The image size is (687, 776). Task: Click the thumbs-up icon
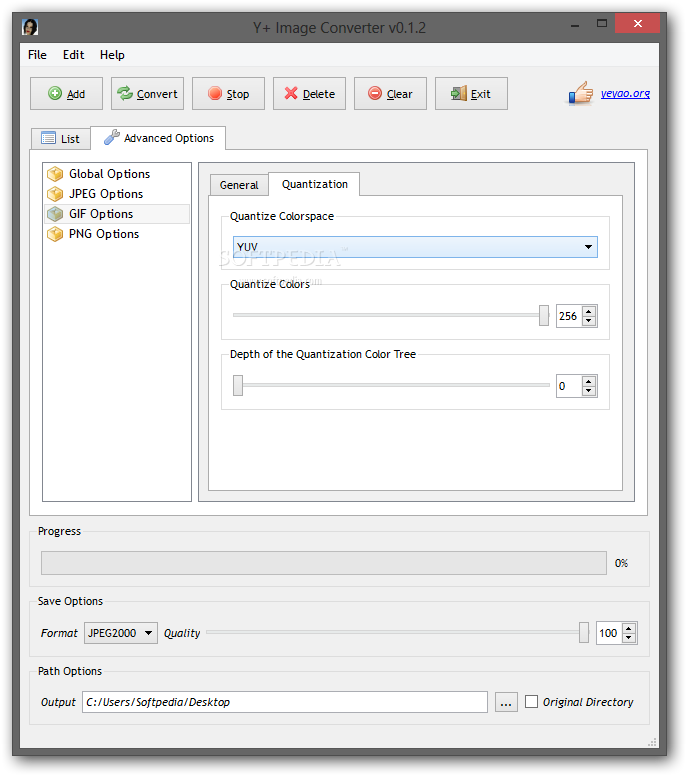coord(581,93)
